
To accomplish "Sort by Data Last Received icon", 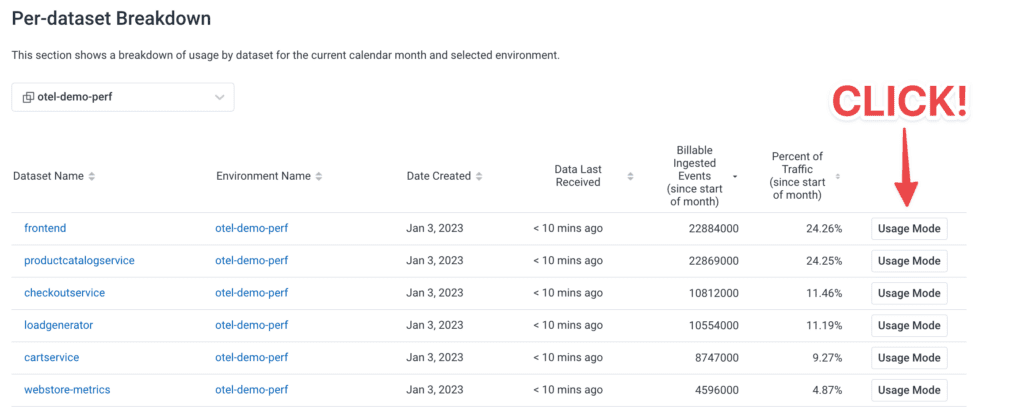I will click(x=630, y=176).
